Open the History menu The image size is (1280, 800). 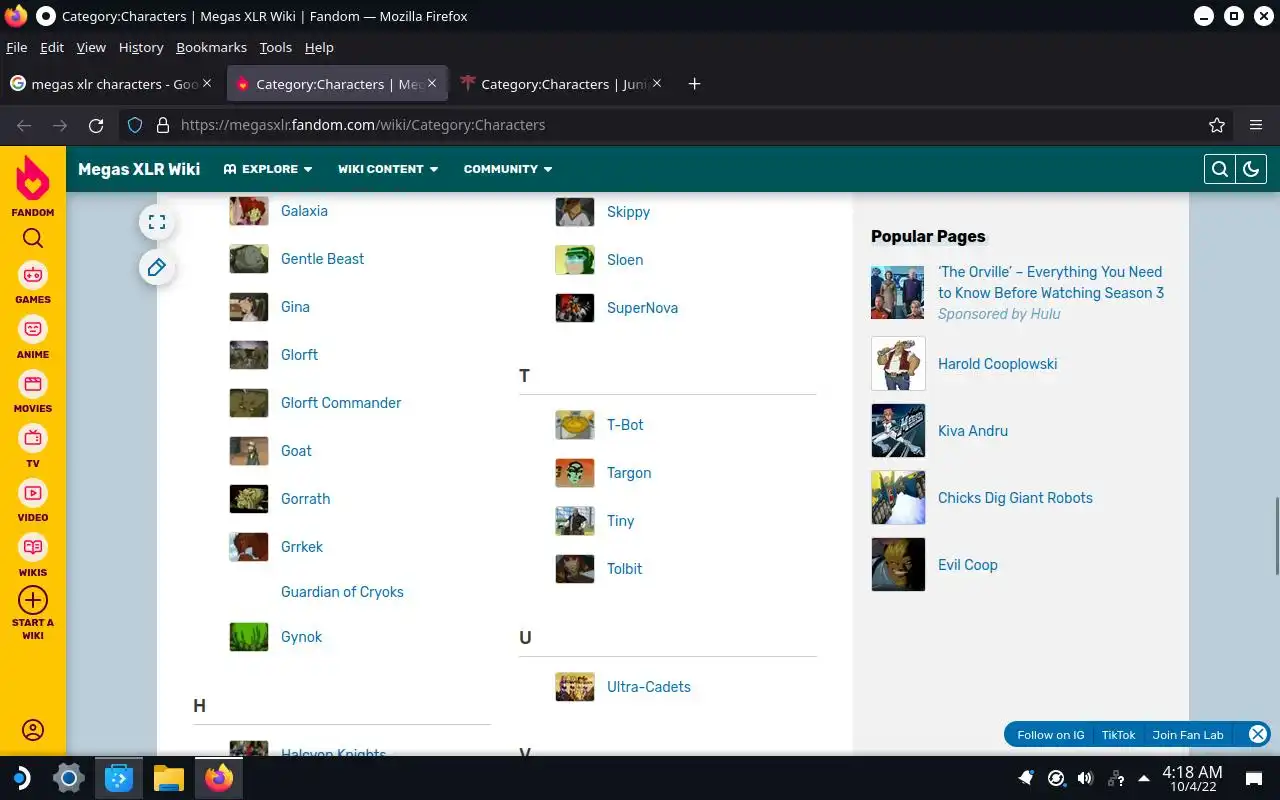click(x=140, y=47)
